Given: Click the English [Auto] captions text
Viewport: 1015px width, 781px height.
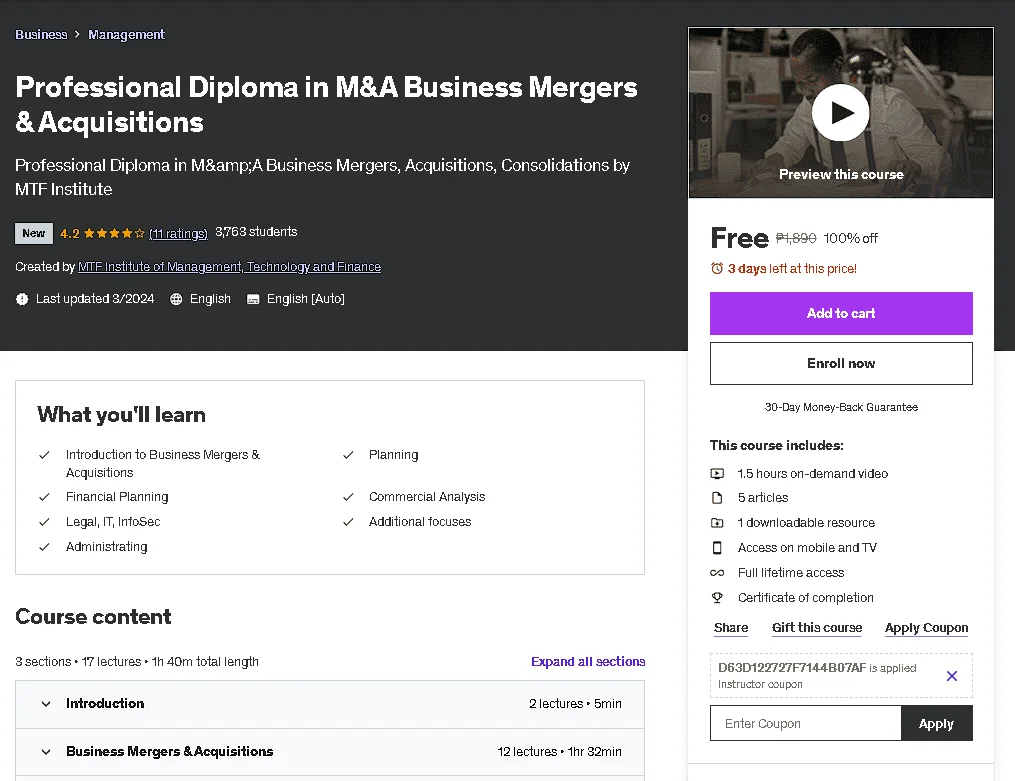Looking at the screenshot, I should 306,299.
